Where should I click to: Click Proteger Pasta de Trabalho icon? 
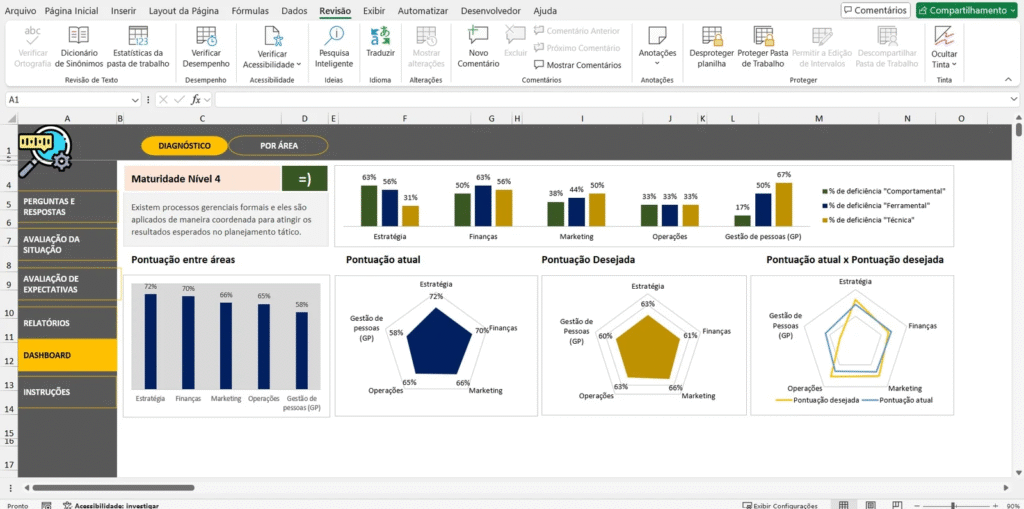click(762, 37)
